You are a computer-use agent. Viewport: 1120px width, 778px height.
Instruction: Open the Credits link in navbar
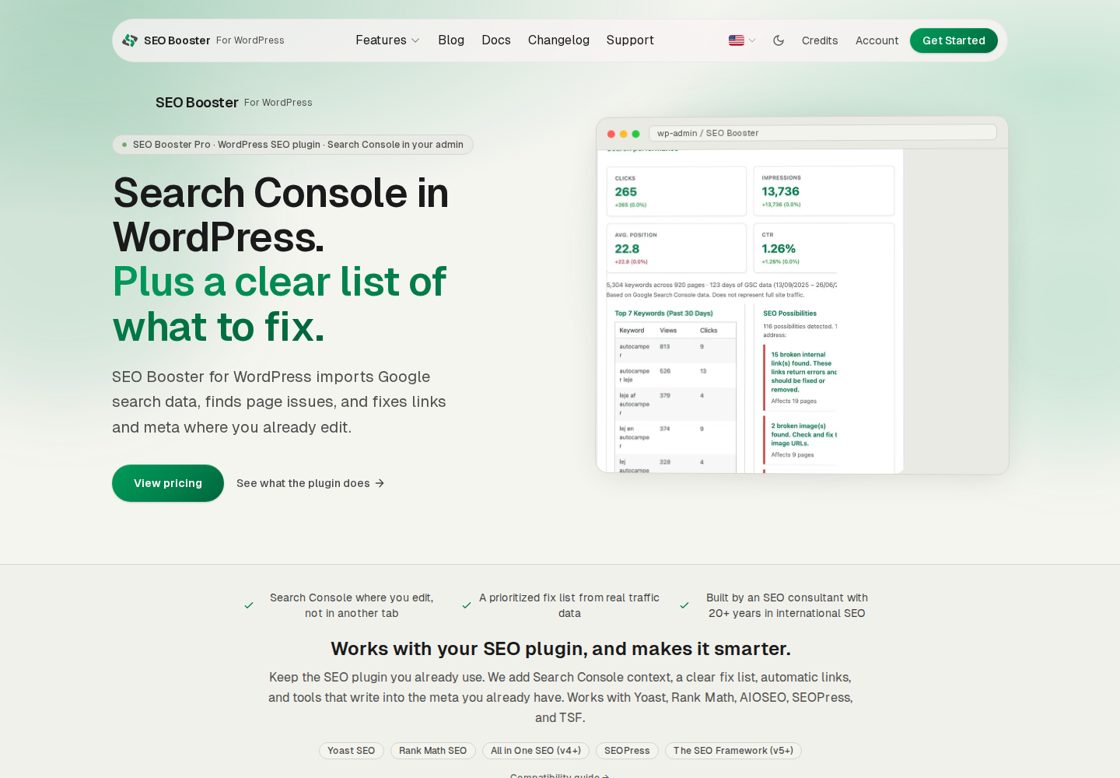click(819, 41)
